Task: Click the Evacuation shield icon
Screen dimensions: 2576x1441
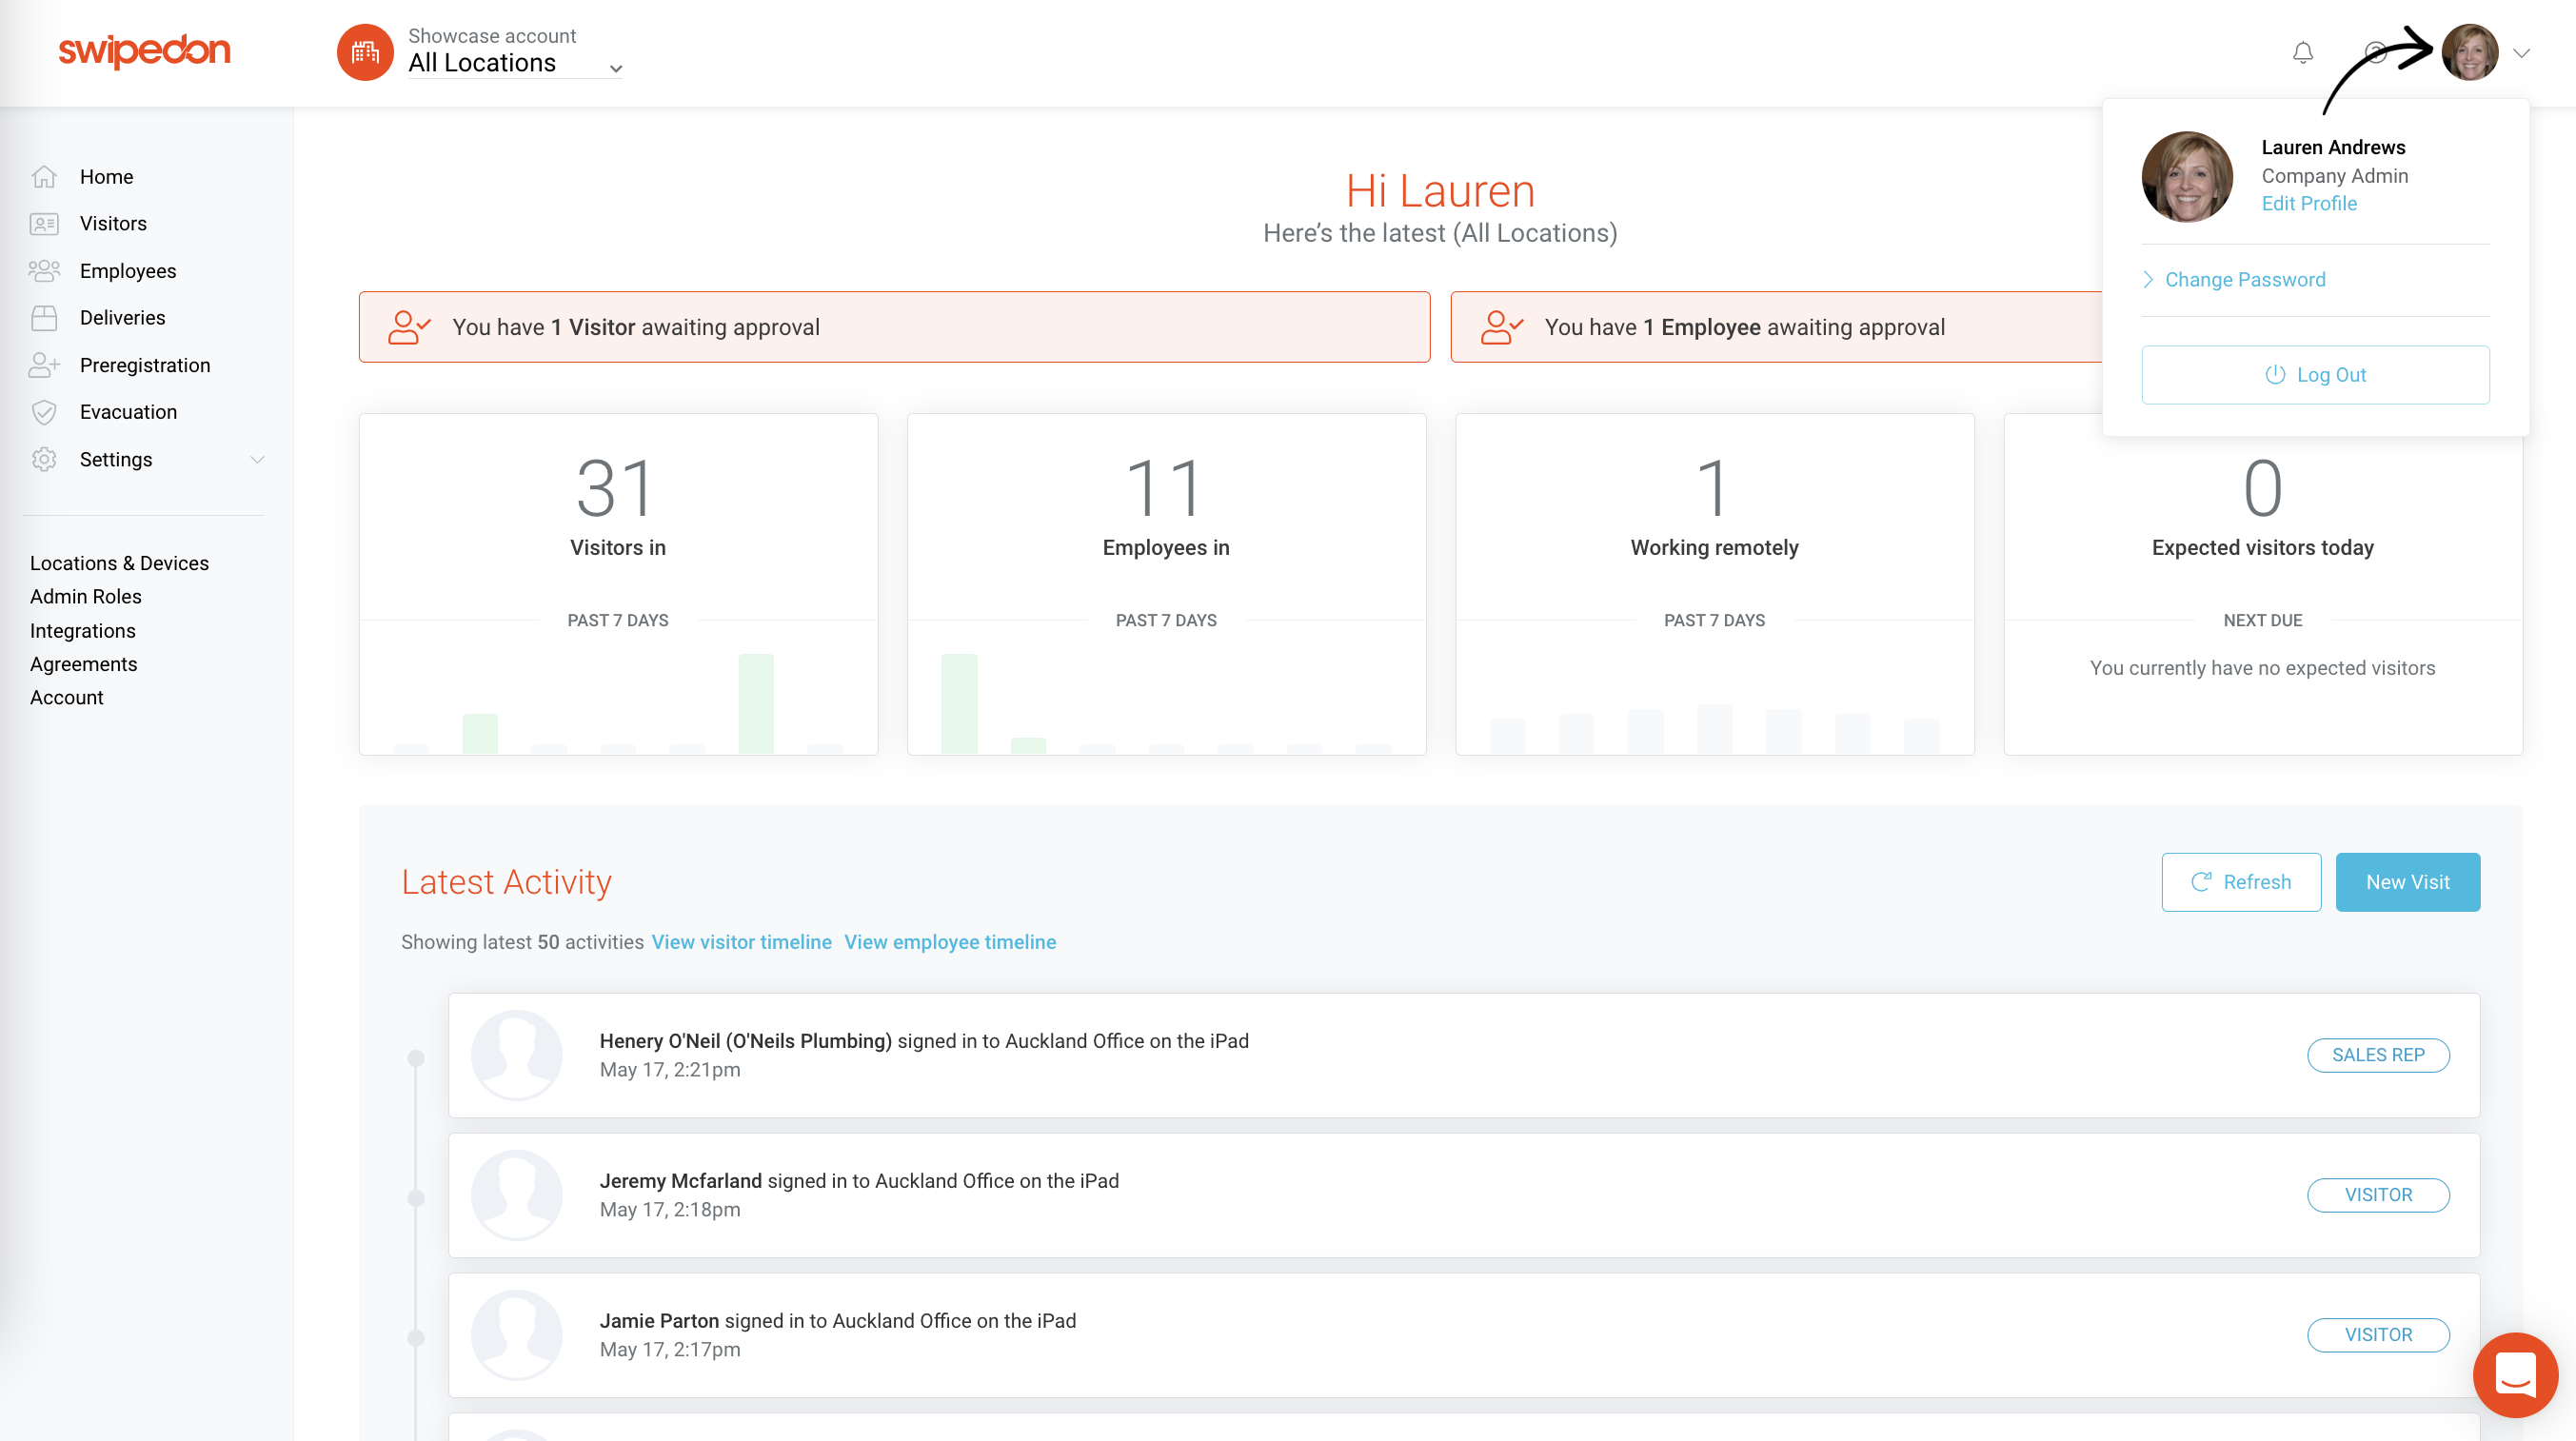Action: tap(44, 412)
